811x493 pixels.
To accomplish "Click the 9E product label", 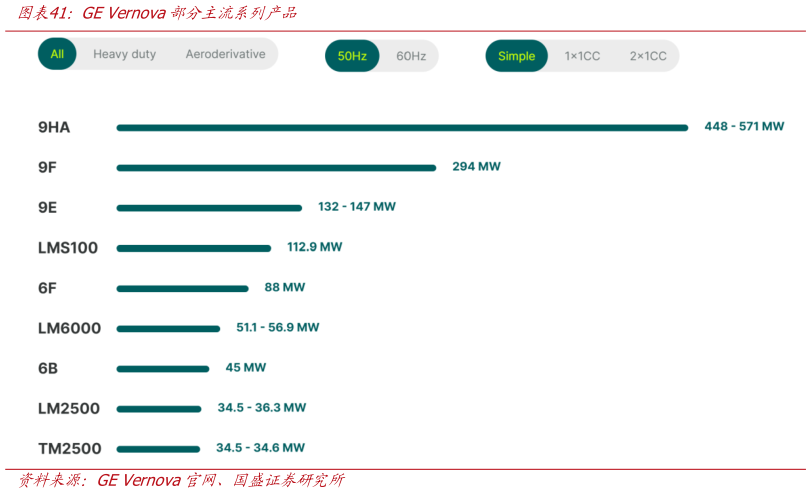I will (47, 207).
